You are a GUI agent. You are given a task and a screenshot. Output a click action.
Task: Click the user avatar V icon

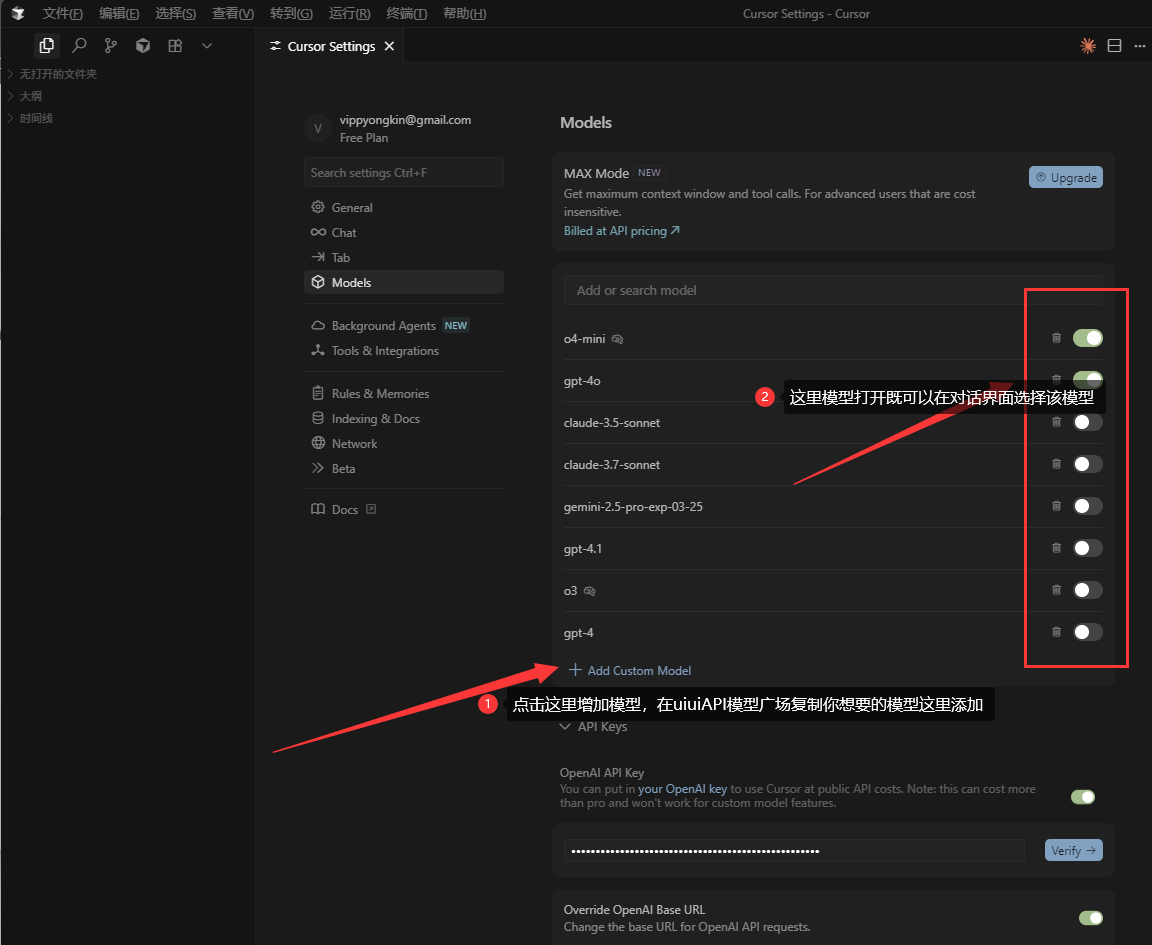pyautogui.click(x=317, y=128)
